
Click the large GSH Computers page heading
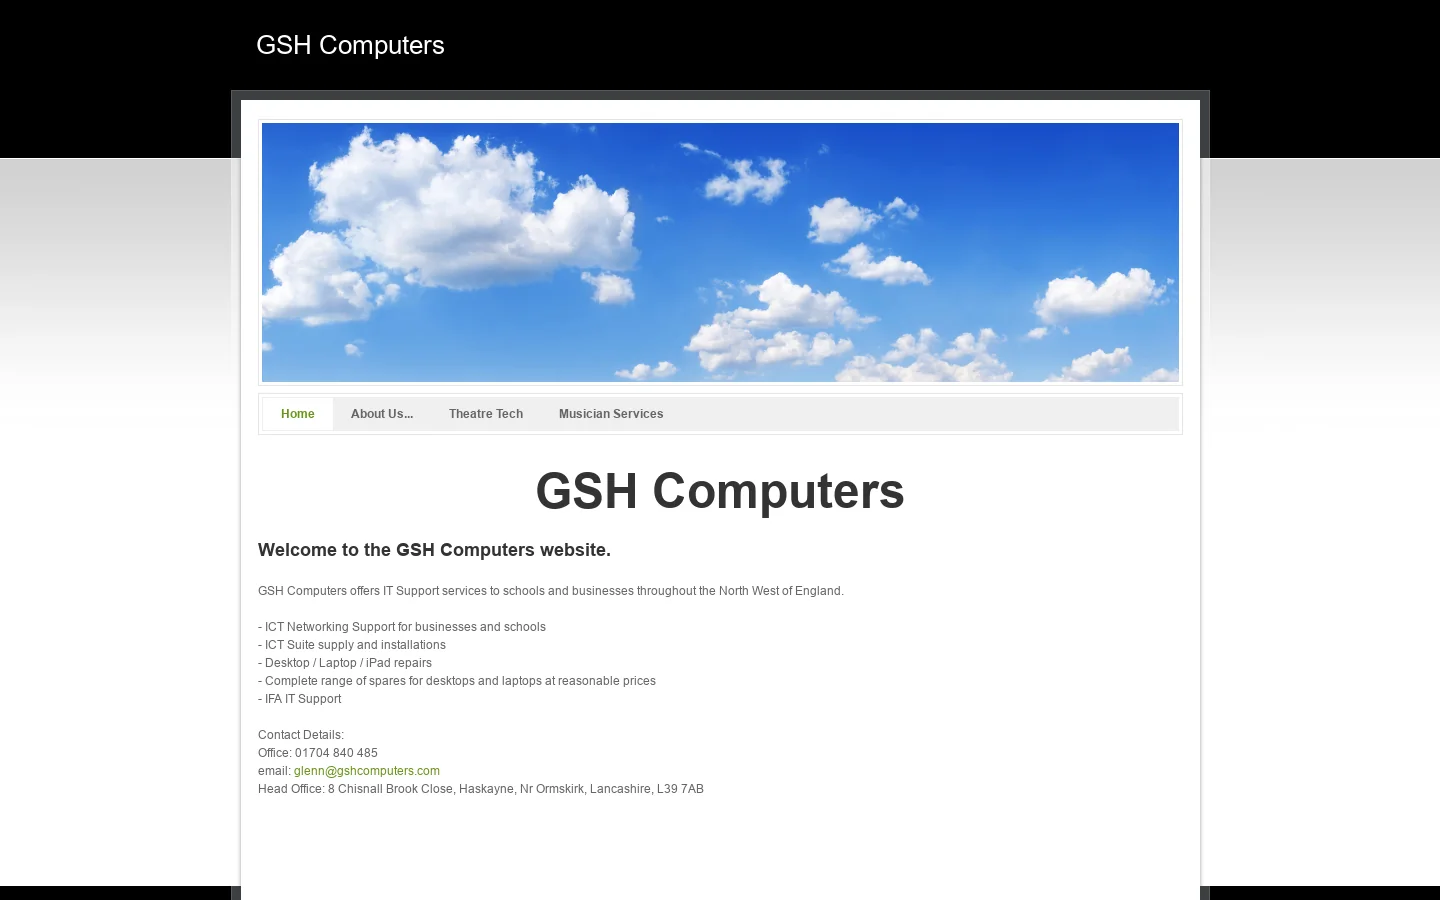(x=720, y=491)
